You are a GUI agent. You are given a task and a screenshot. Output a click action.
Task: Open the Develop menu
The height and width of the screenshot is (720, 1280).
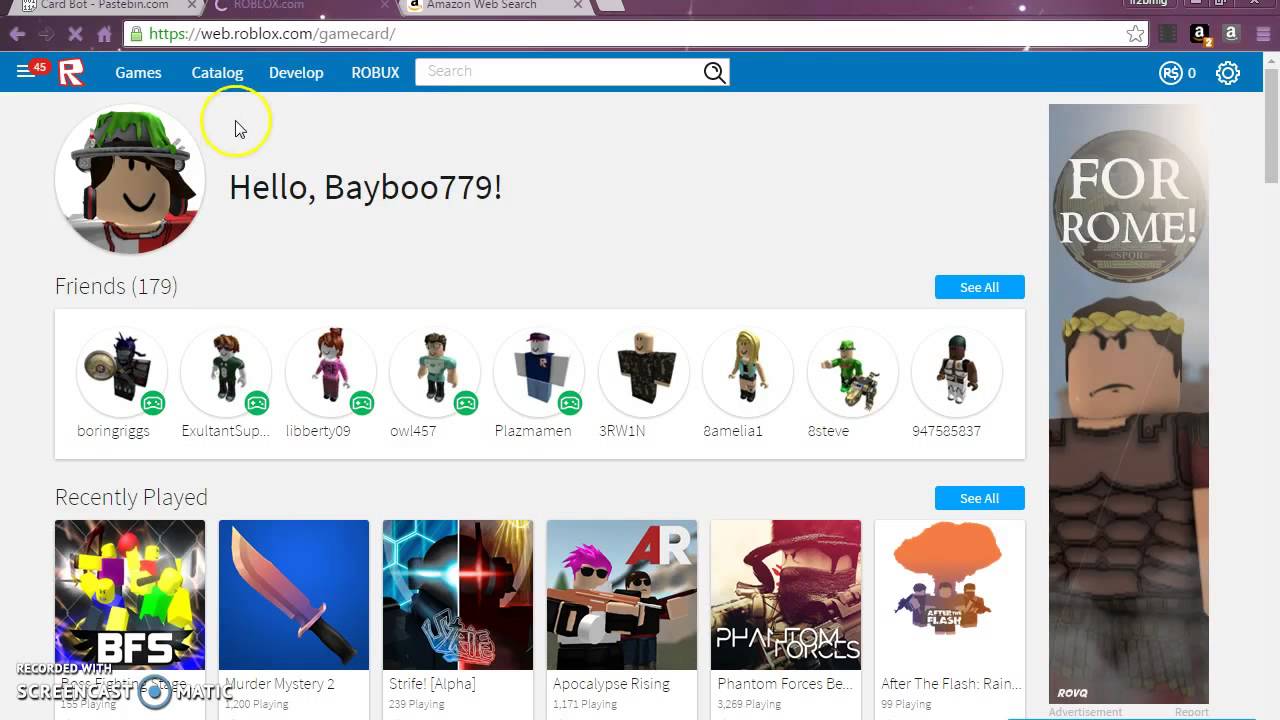[296, 72]
